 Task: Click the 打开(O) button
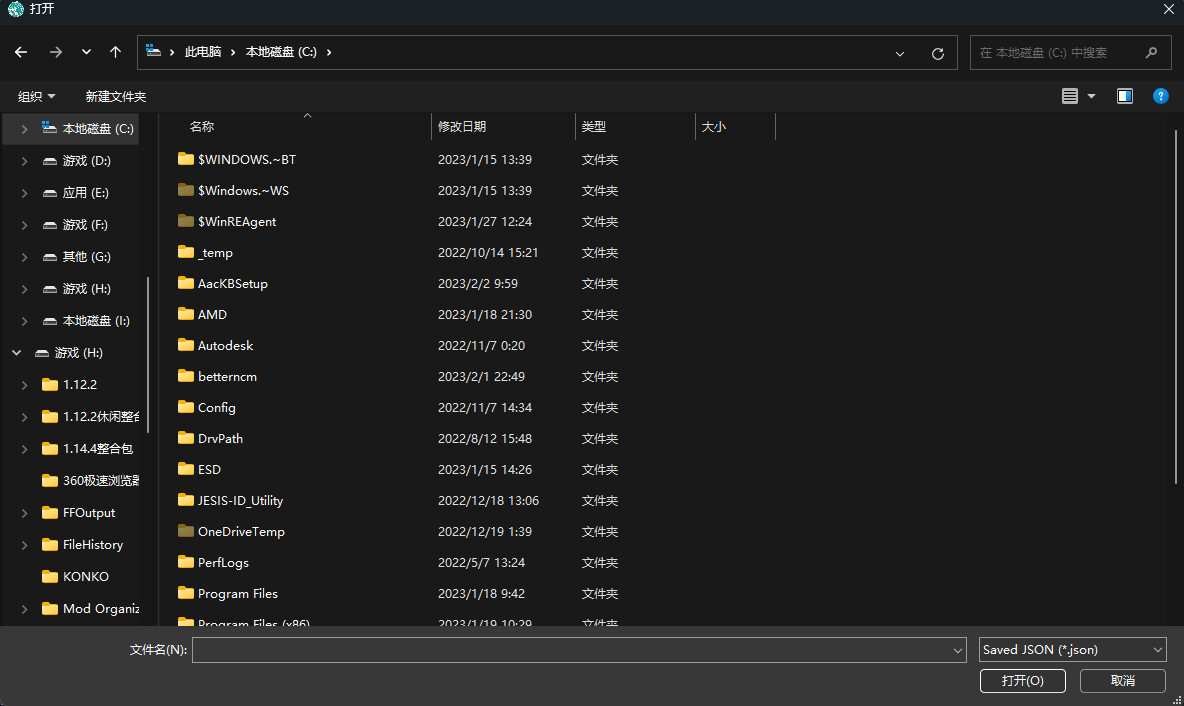(x=1022, y=680)
